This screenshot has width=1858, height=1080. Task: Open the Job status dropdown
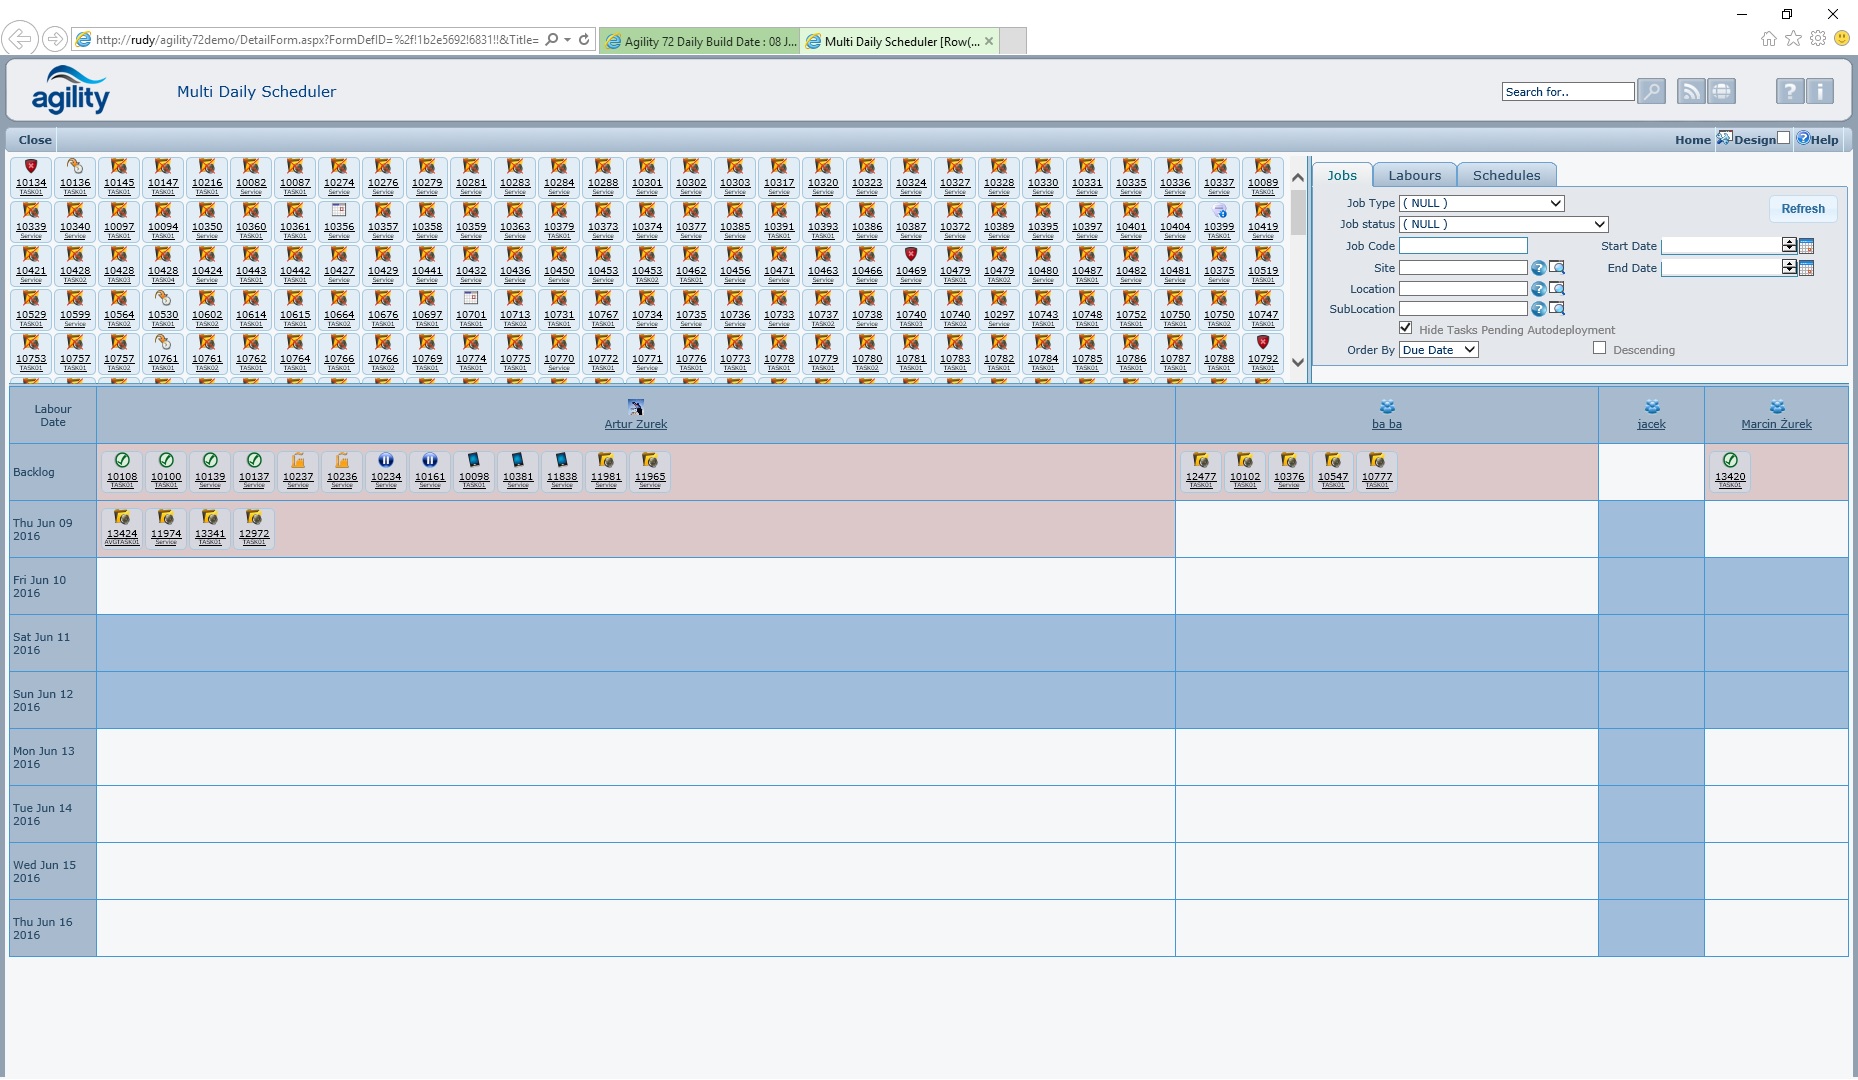point(1503,224)
